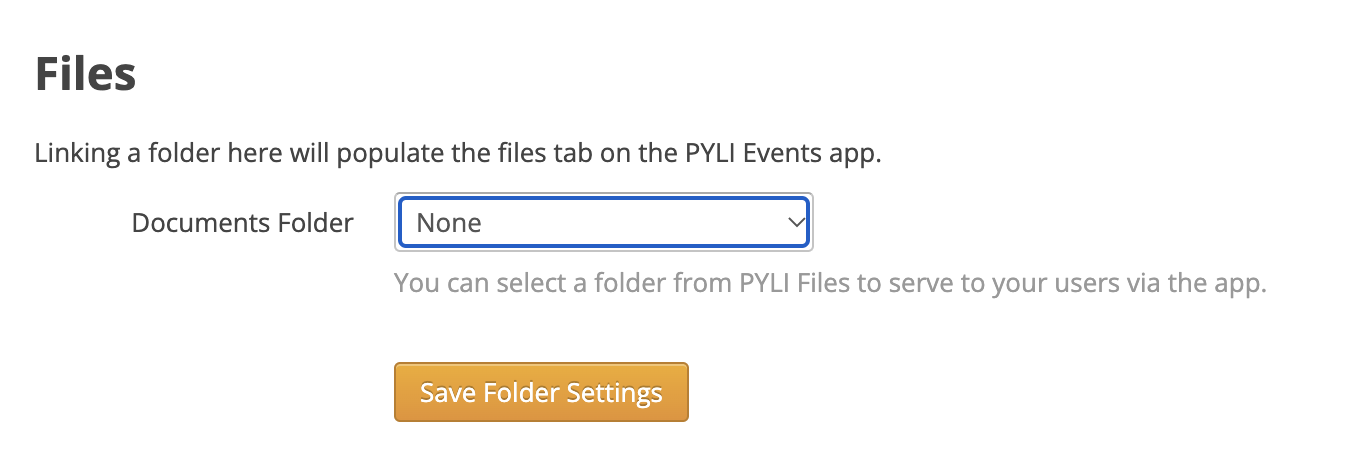Select the 'None' value in the folder combo box

449,223
